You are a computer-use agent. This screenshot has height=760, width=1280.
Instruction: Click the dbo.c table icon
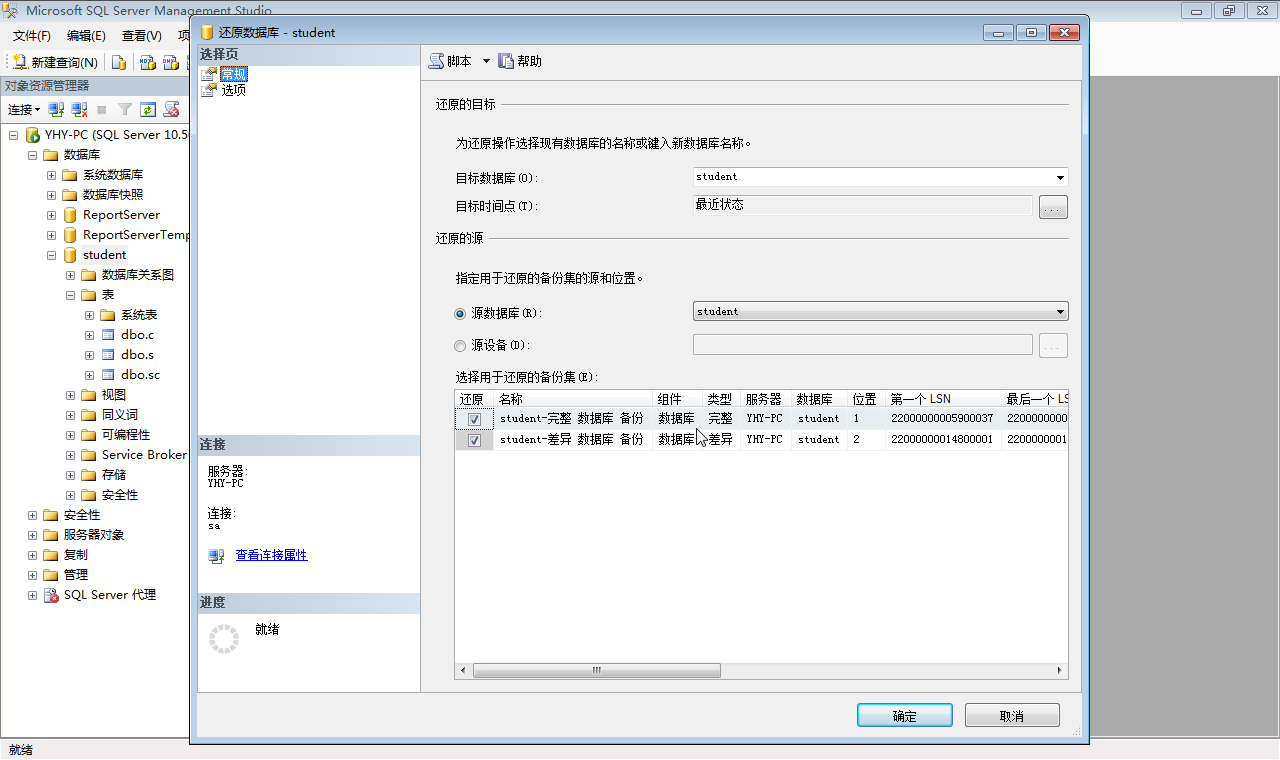[x=108, y=335]
